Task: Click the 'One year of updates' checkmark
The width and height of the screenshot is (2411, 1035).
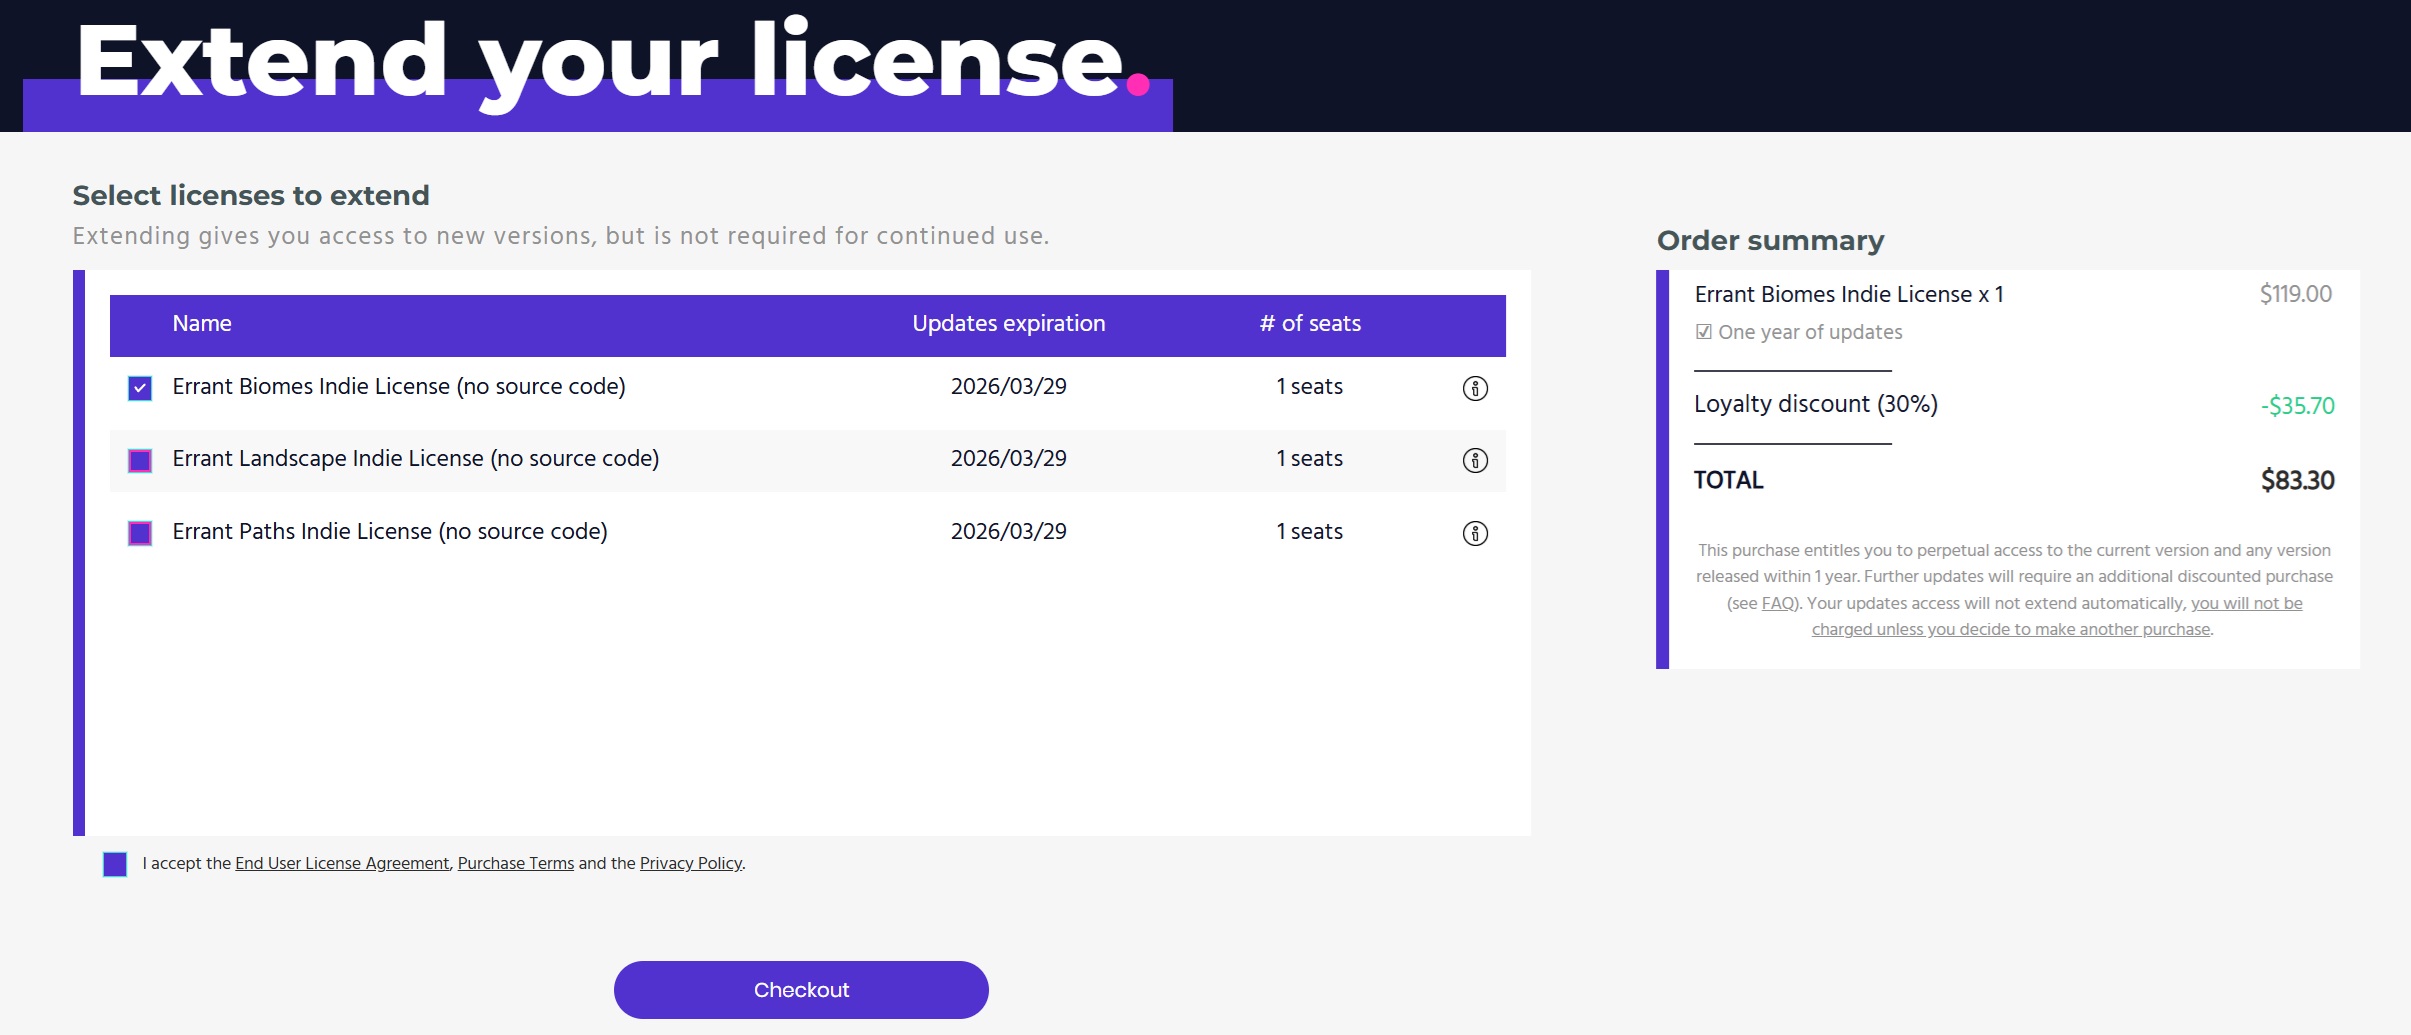Action: [x=1704, y=332]
